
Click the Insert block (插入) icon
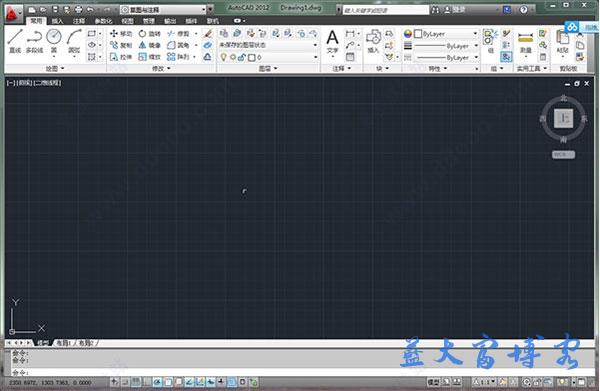coord(373,41)
